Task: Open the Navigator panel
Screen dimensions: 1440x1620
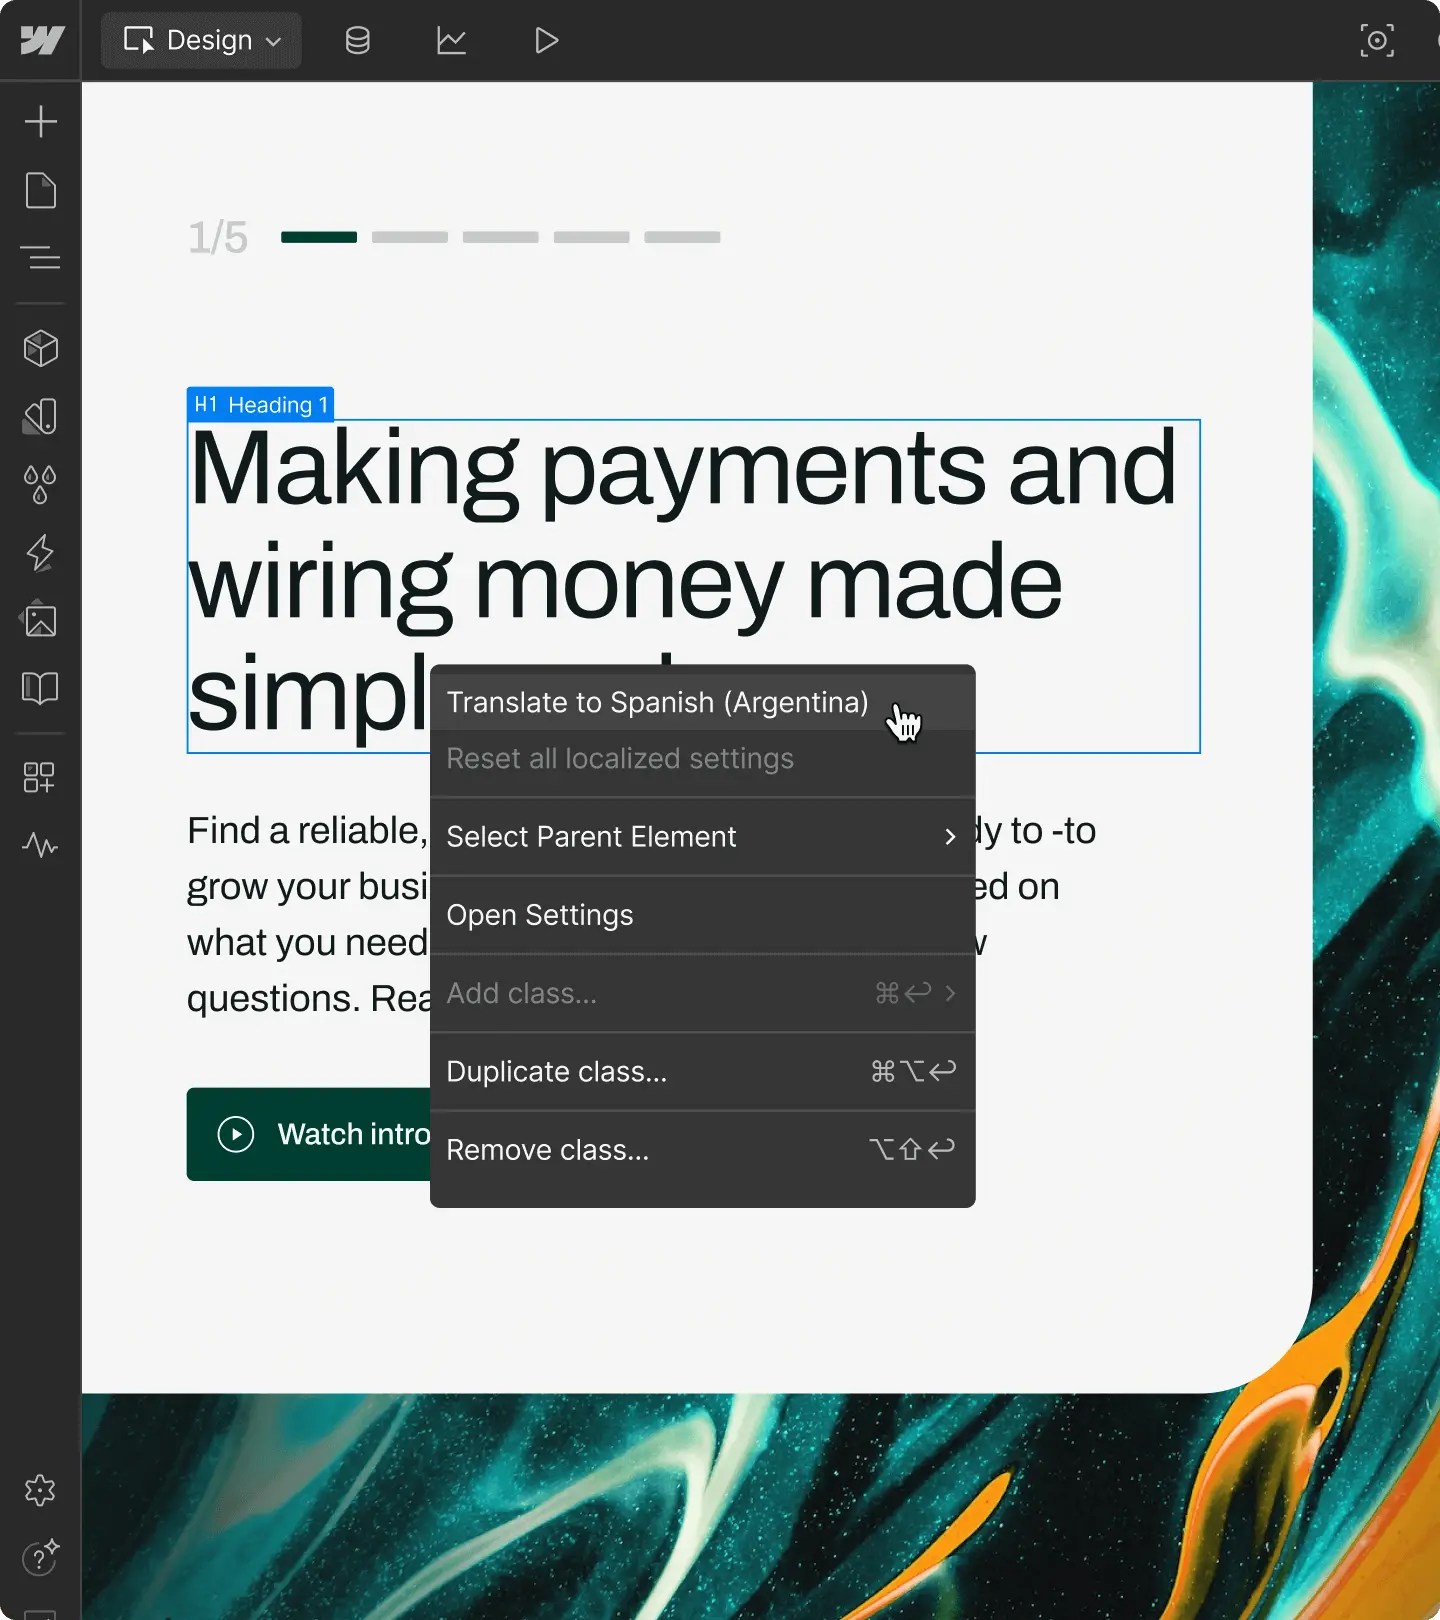Action: 41,257
